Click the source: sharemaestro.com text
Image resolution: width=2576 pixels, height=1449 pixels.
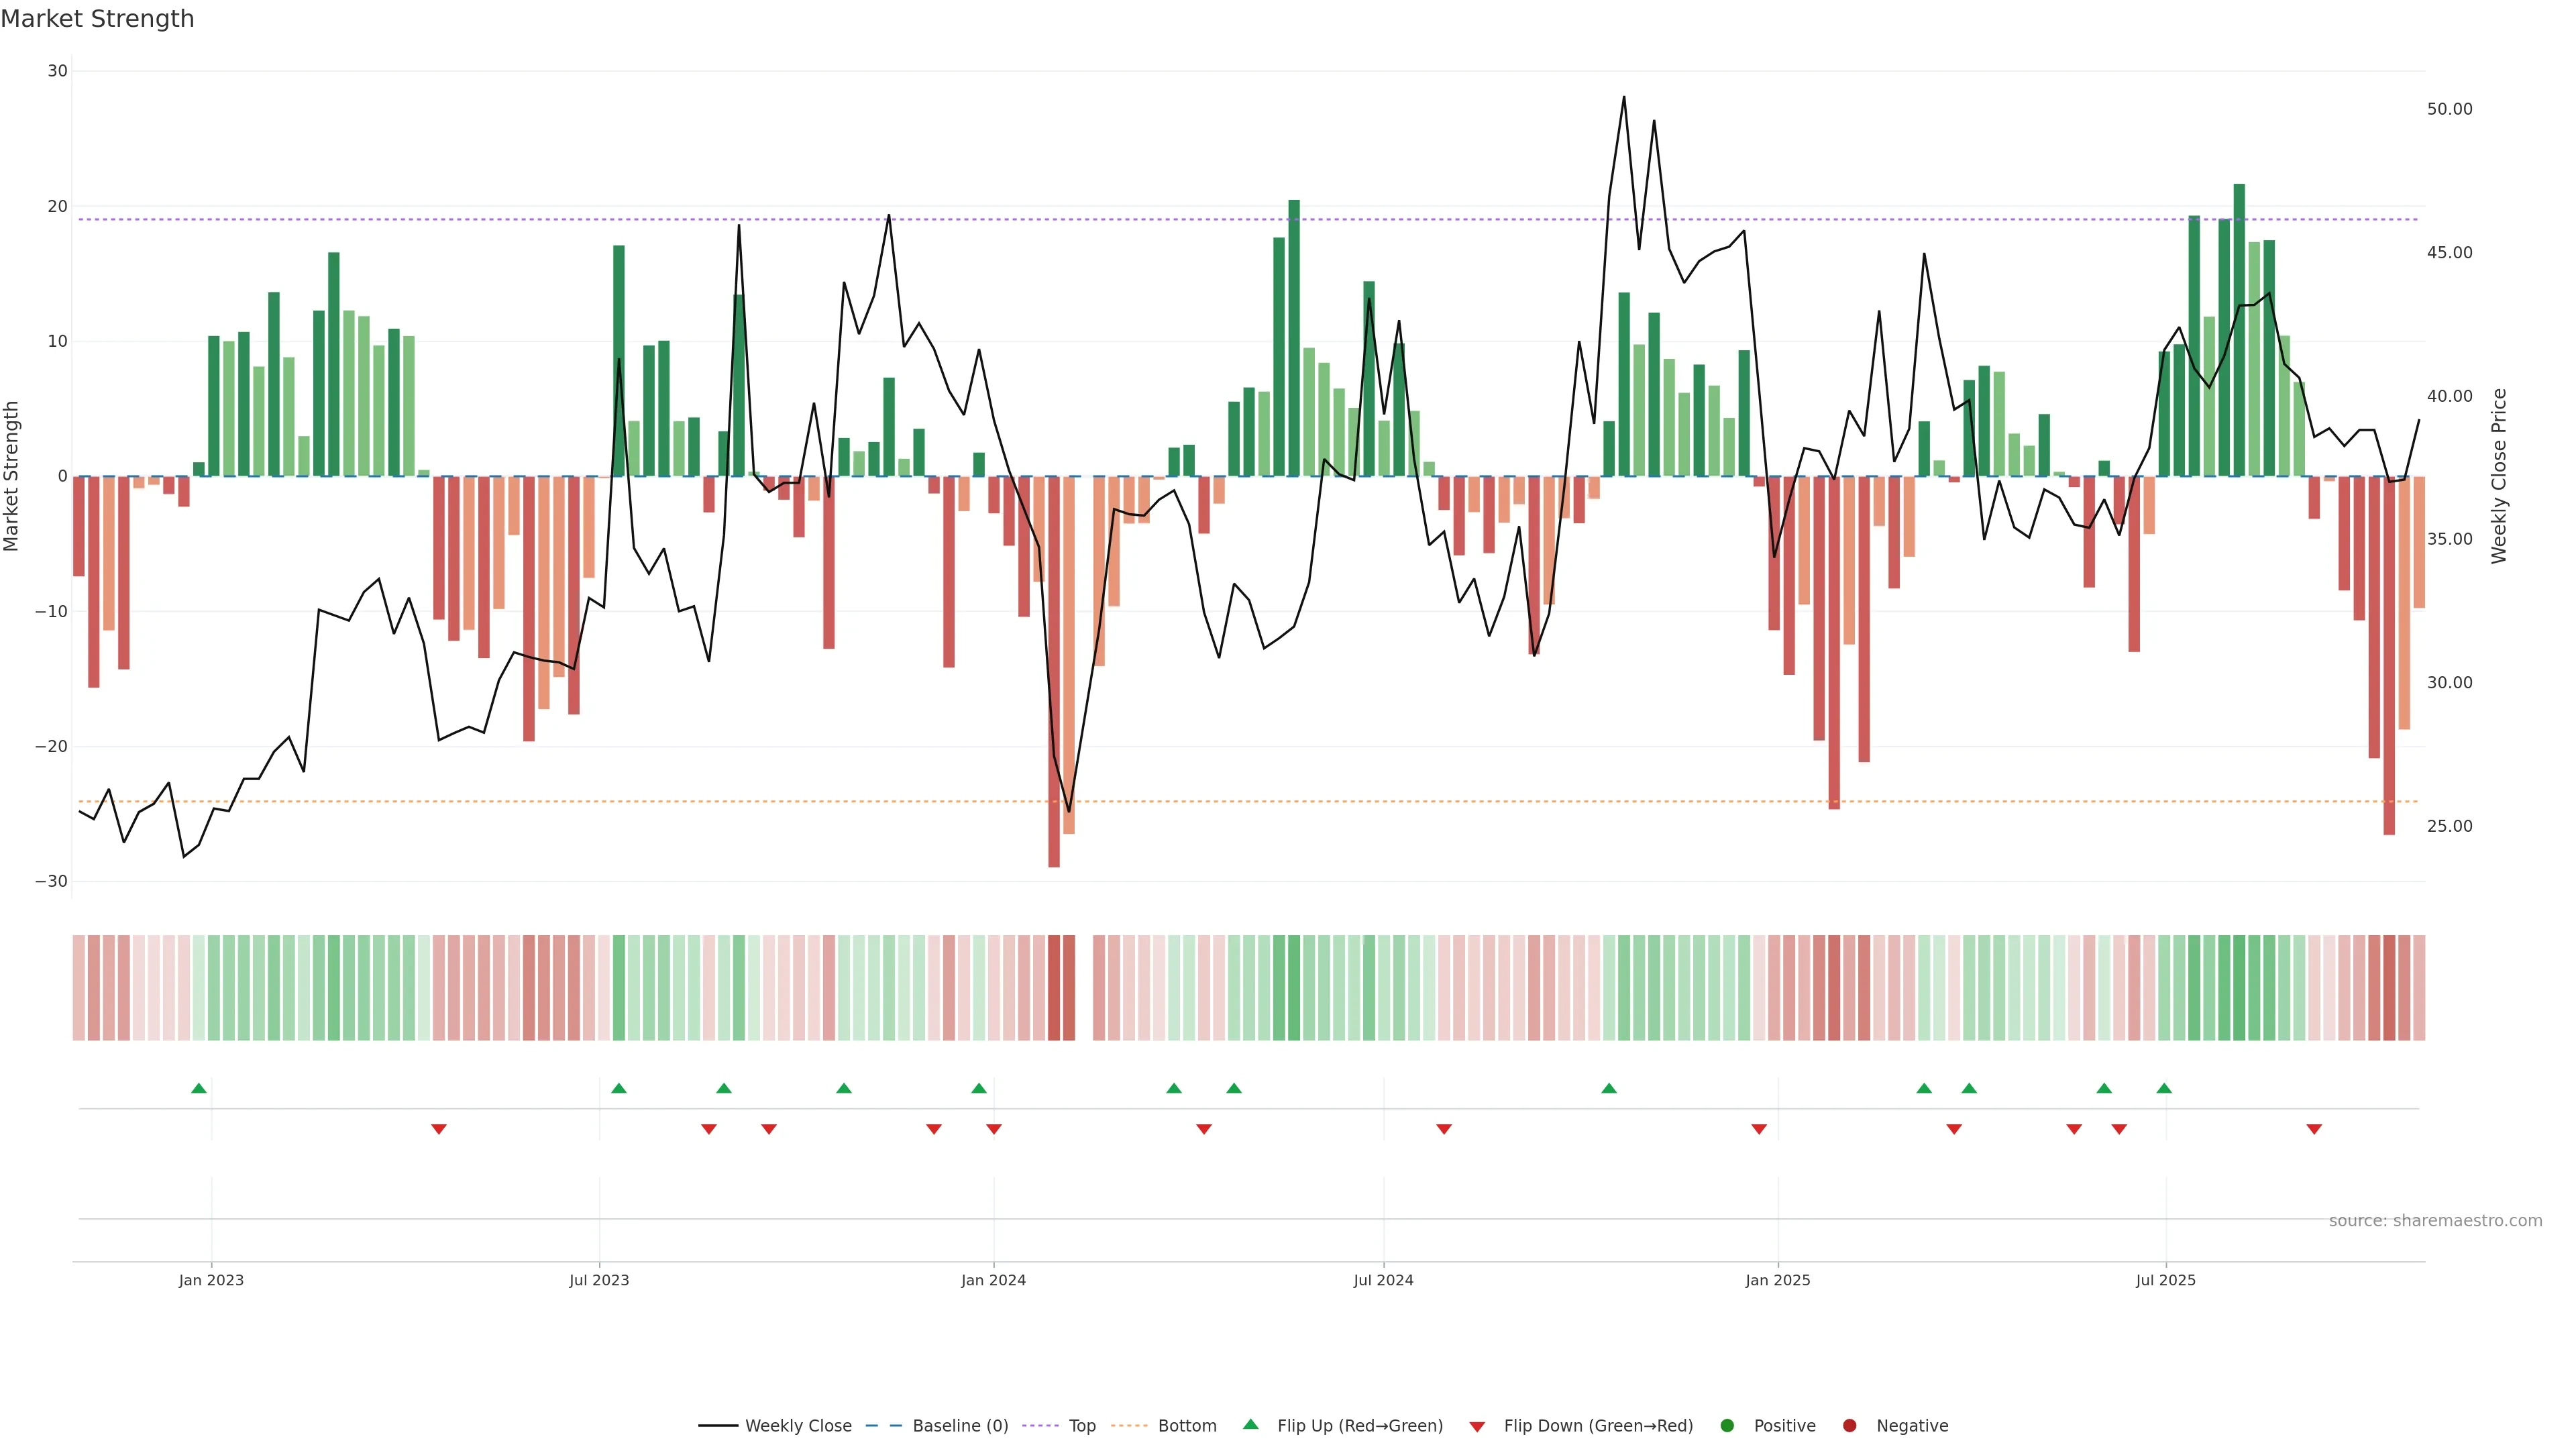click(2435, 1220)
